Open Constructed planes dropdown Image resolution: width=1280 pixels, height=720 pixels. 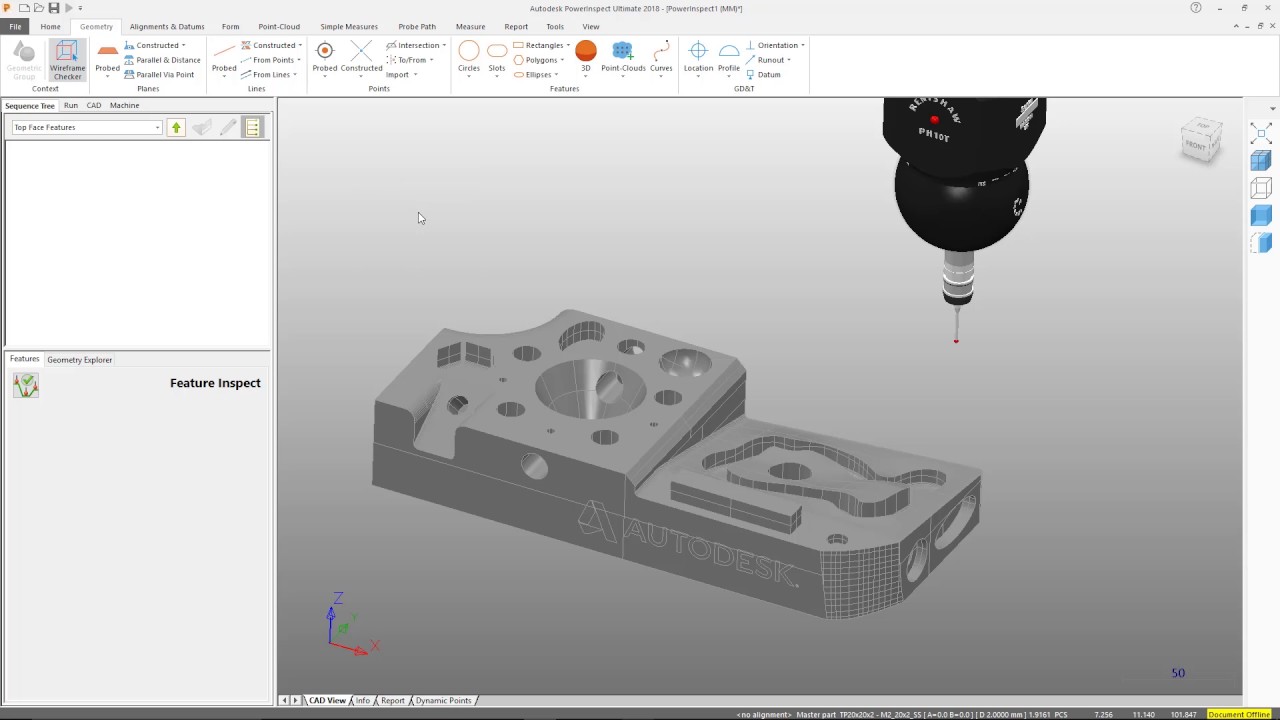point(156,45)
